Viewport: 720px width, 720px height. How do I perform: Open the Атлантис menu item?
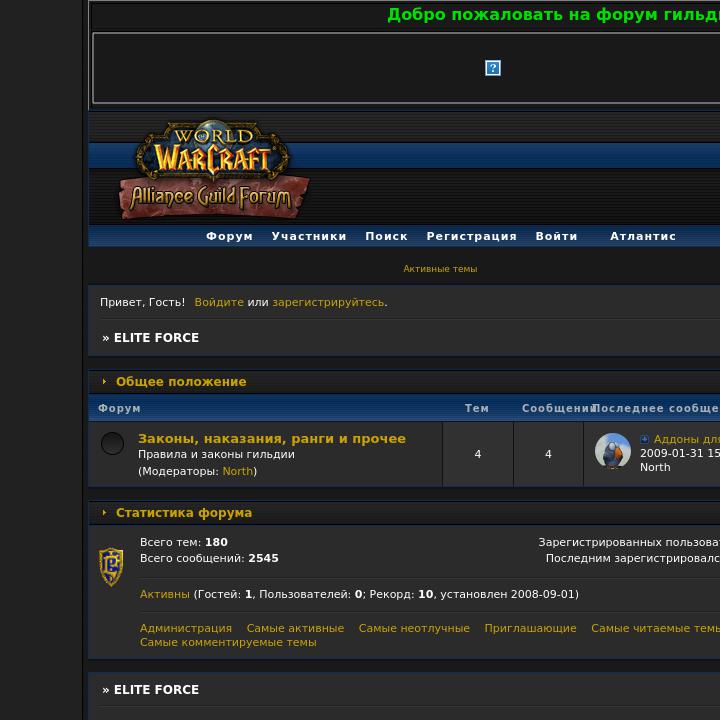click(x=643, y=236)
